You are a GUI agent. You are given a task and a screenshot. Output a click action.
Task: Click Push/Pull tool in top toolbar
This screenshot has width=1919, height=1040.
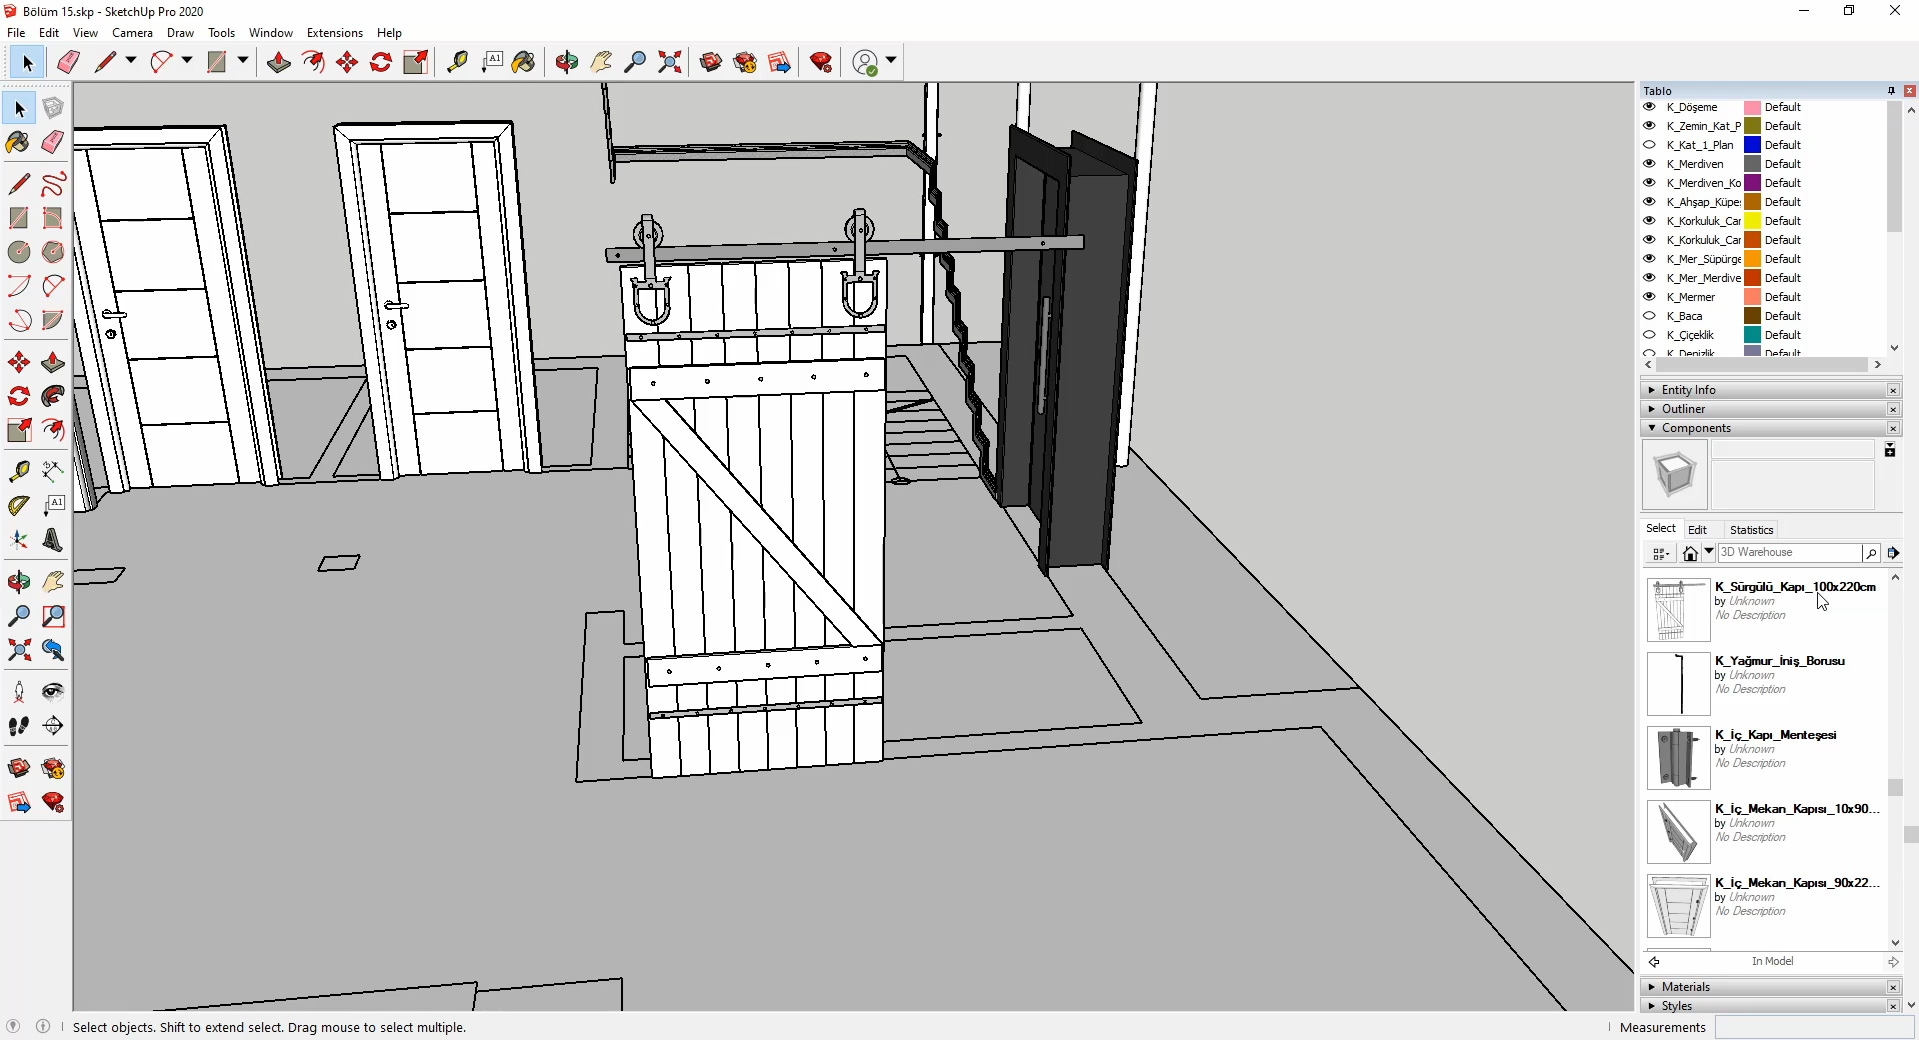279,63
